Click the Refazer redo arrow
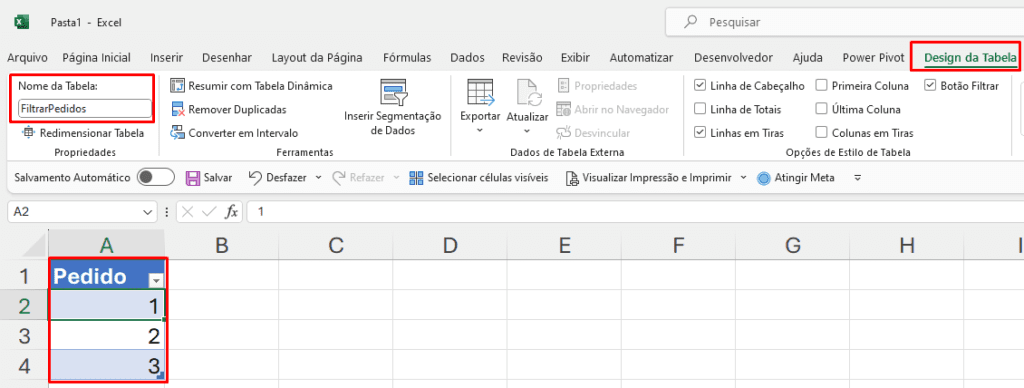The height and width of the screenshot is (388, 1024). 339,178
